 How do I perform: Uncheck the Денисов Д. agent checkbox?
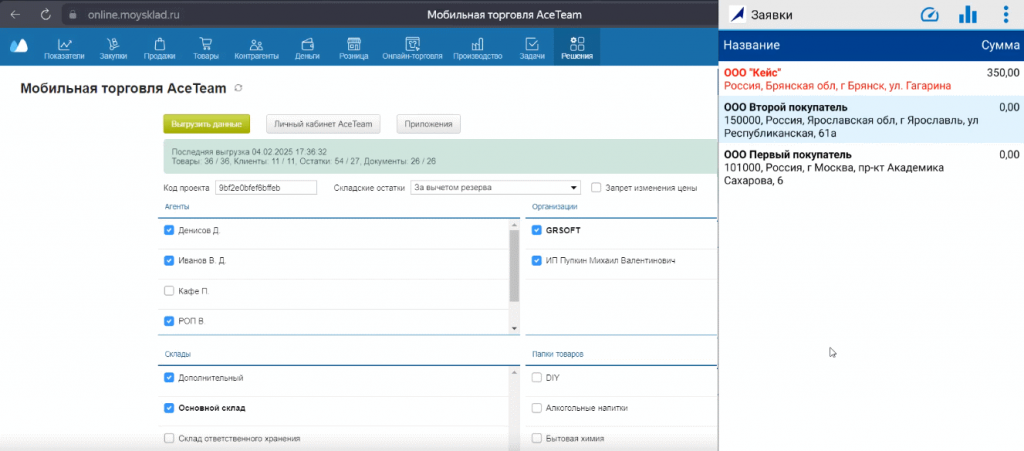coord(168,230)
